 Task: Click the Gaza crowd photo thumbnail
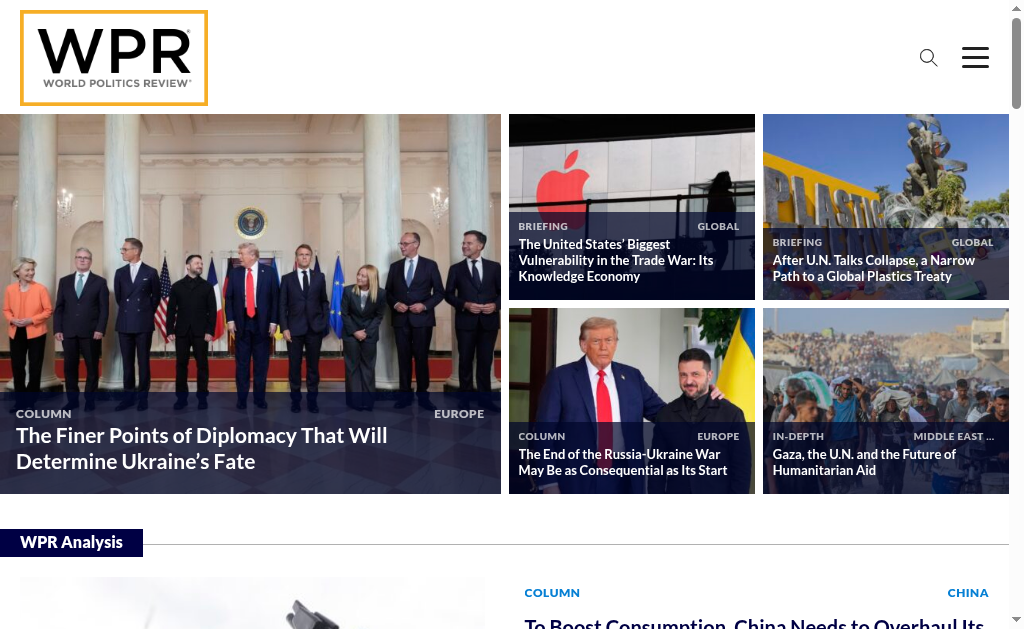click(x=886, y=366)
